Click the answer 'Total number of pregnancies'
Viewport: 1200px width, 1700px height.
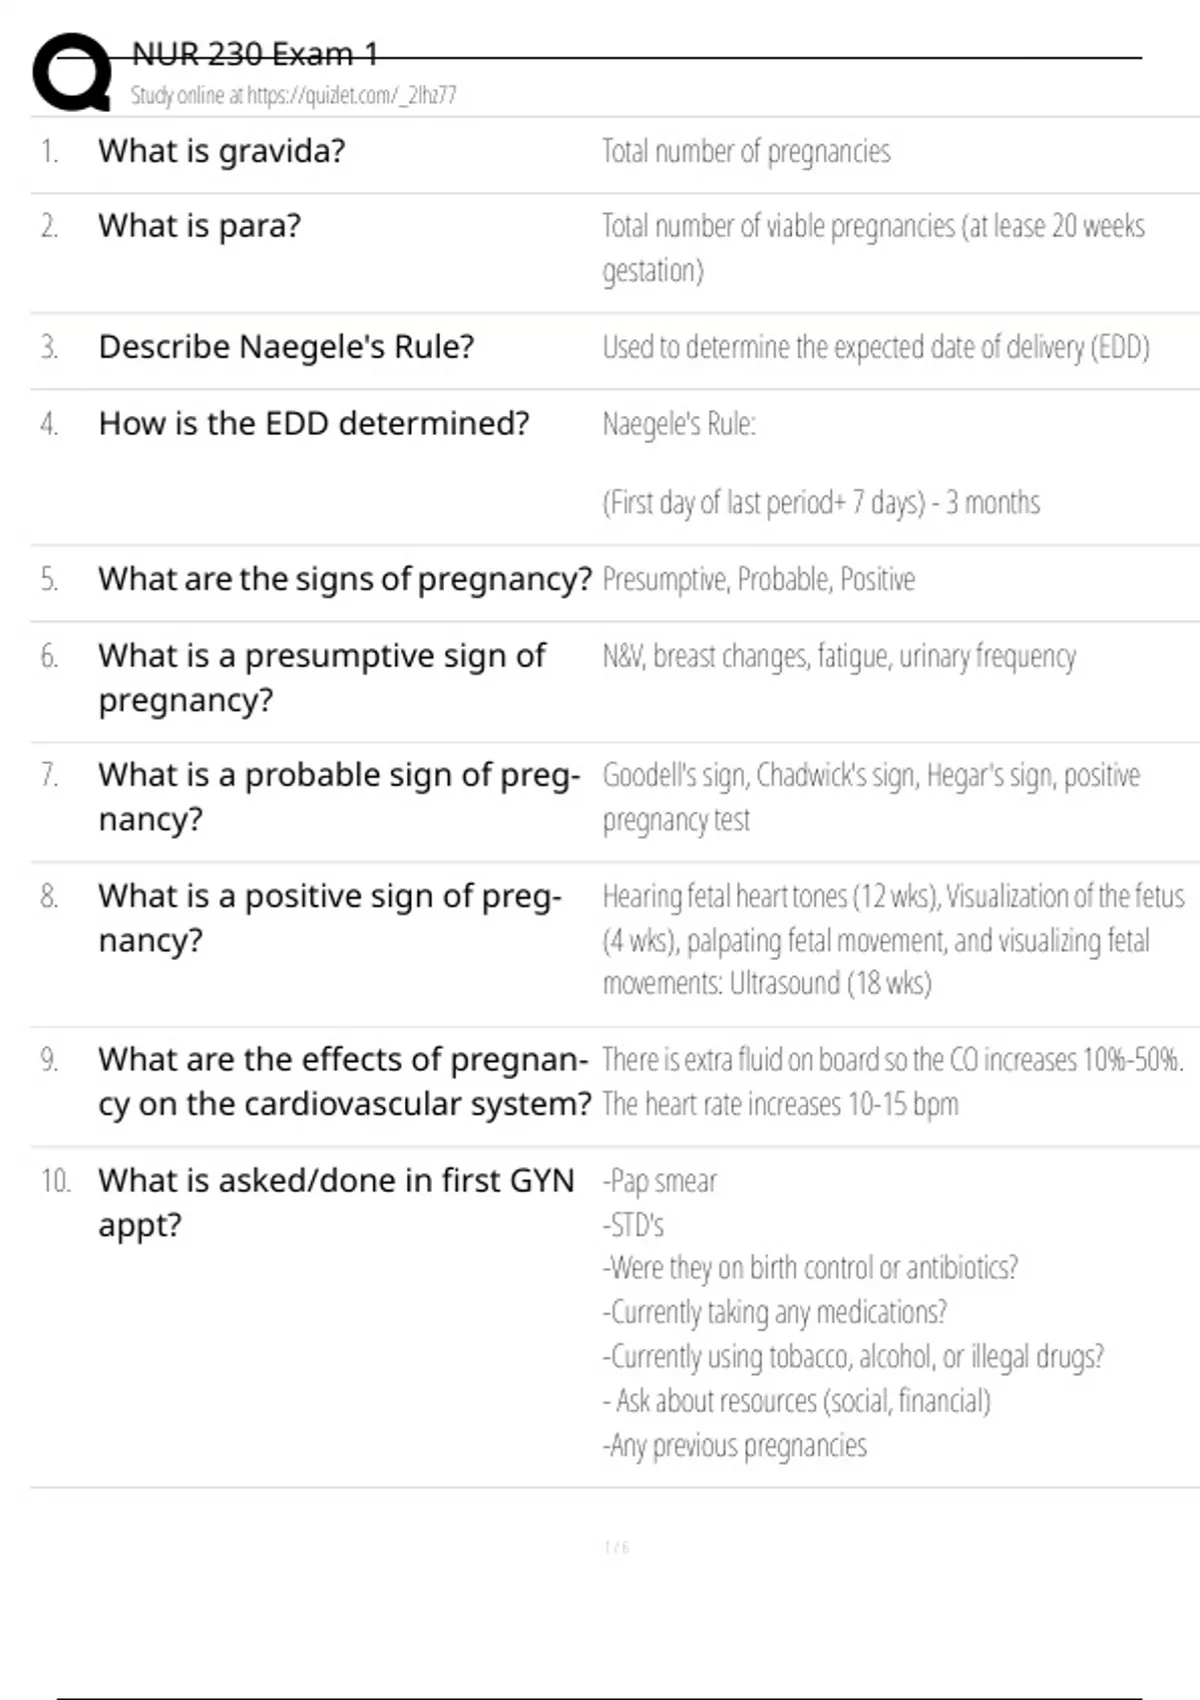click(746, 152)
